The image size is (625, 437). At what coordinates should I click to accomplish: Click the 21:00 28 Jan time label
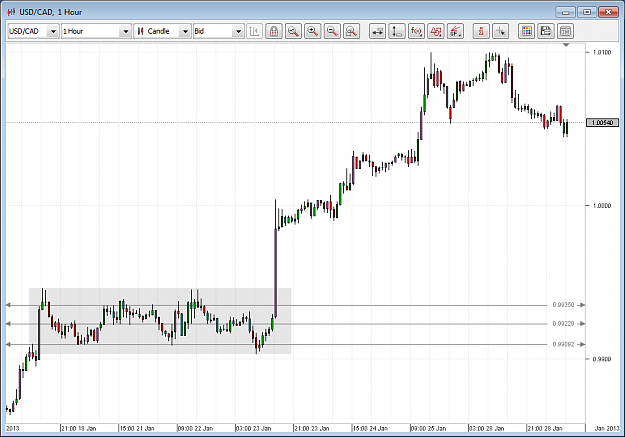(545, 428)
